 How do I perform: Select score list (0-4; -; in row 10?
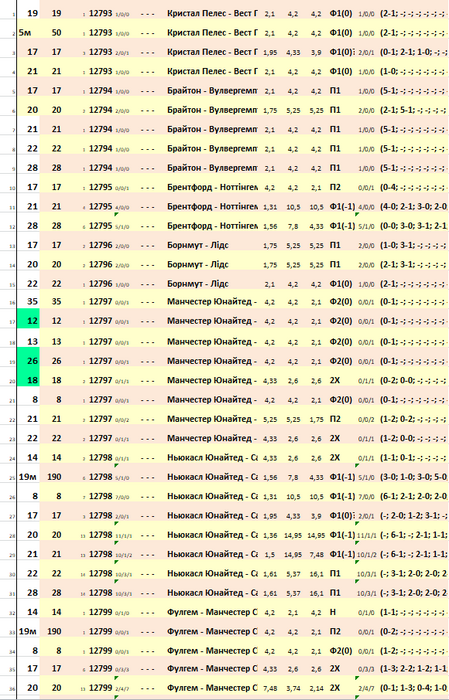point(413,187)
